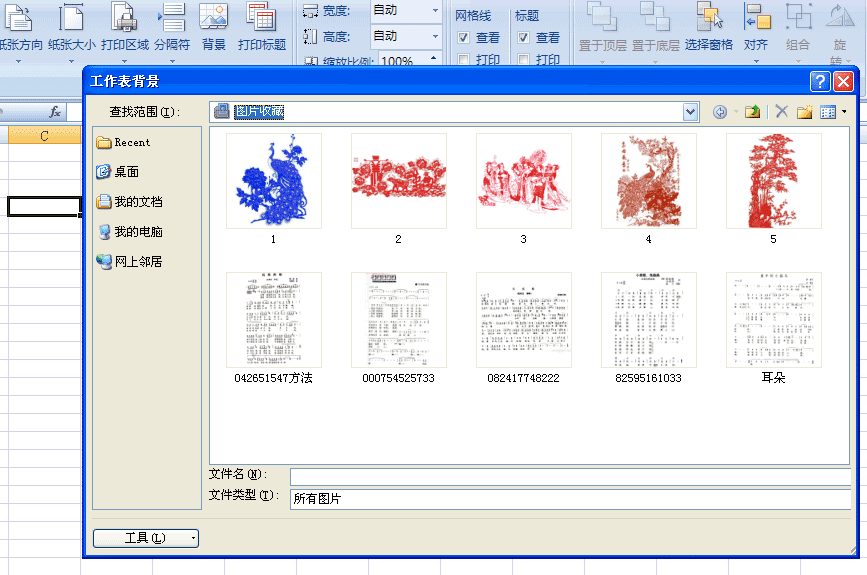Screen dimensions: 867x575
Task: Click the print titles (打印标题) icon
Action: coord(262,18)
